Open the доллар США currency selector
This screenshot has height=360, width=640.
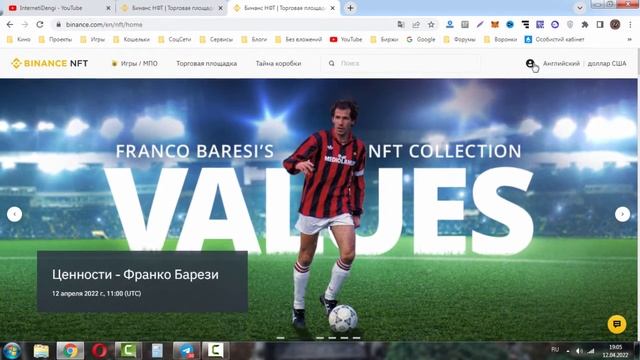[x=607, y=63]
